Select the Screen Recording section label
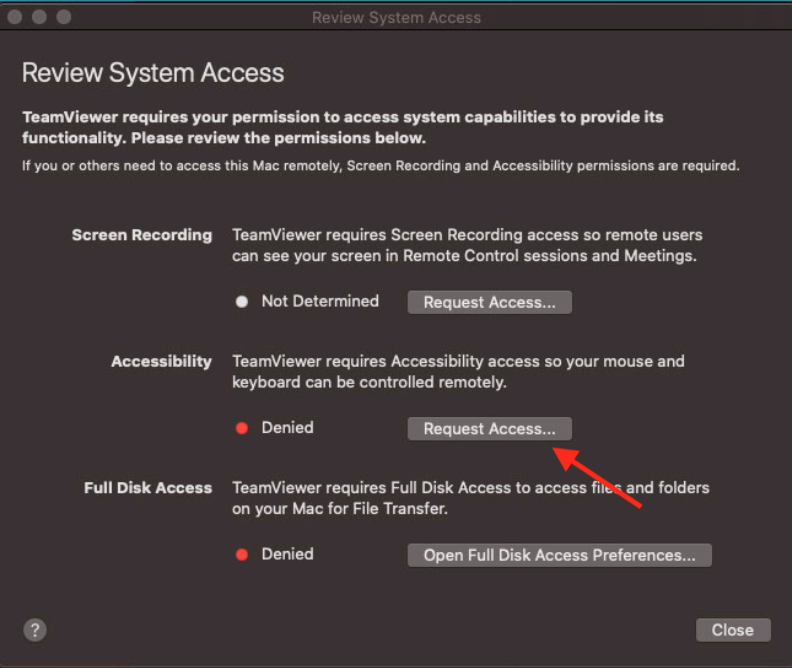 pyautogui.click(x=142, y=235)
